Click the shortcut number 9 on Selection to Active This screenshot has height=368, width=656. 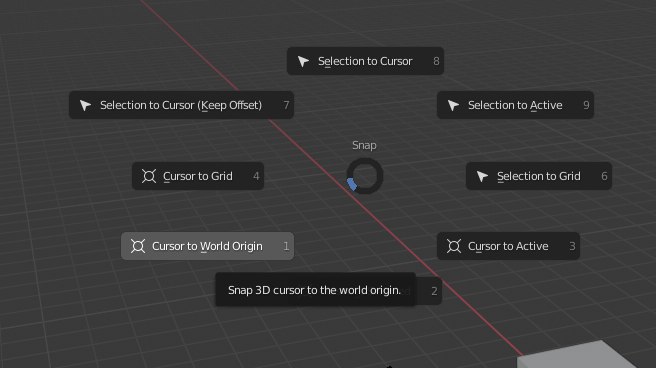coord(586,105)
